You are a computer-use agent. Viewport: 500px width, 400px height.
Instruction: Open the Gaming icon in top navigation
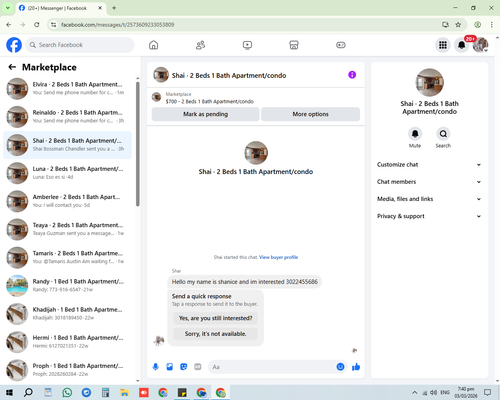(x=341, y=45)
